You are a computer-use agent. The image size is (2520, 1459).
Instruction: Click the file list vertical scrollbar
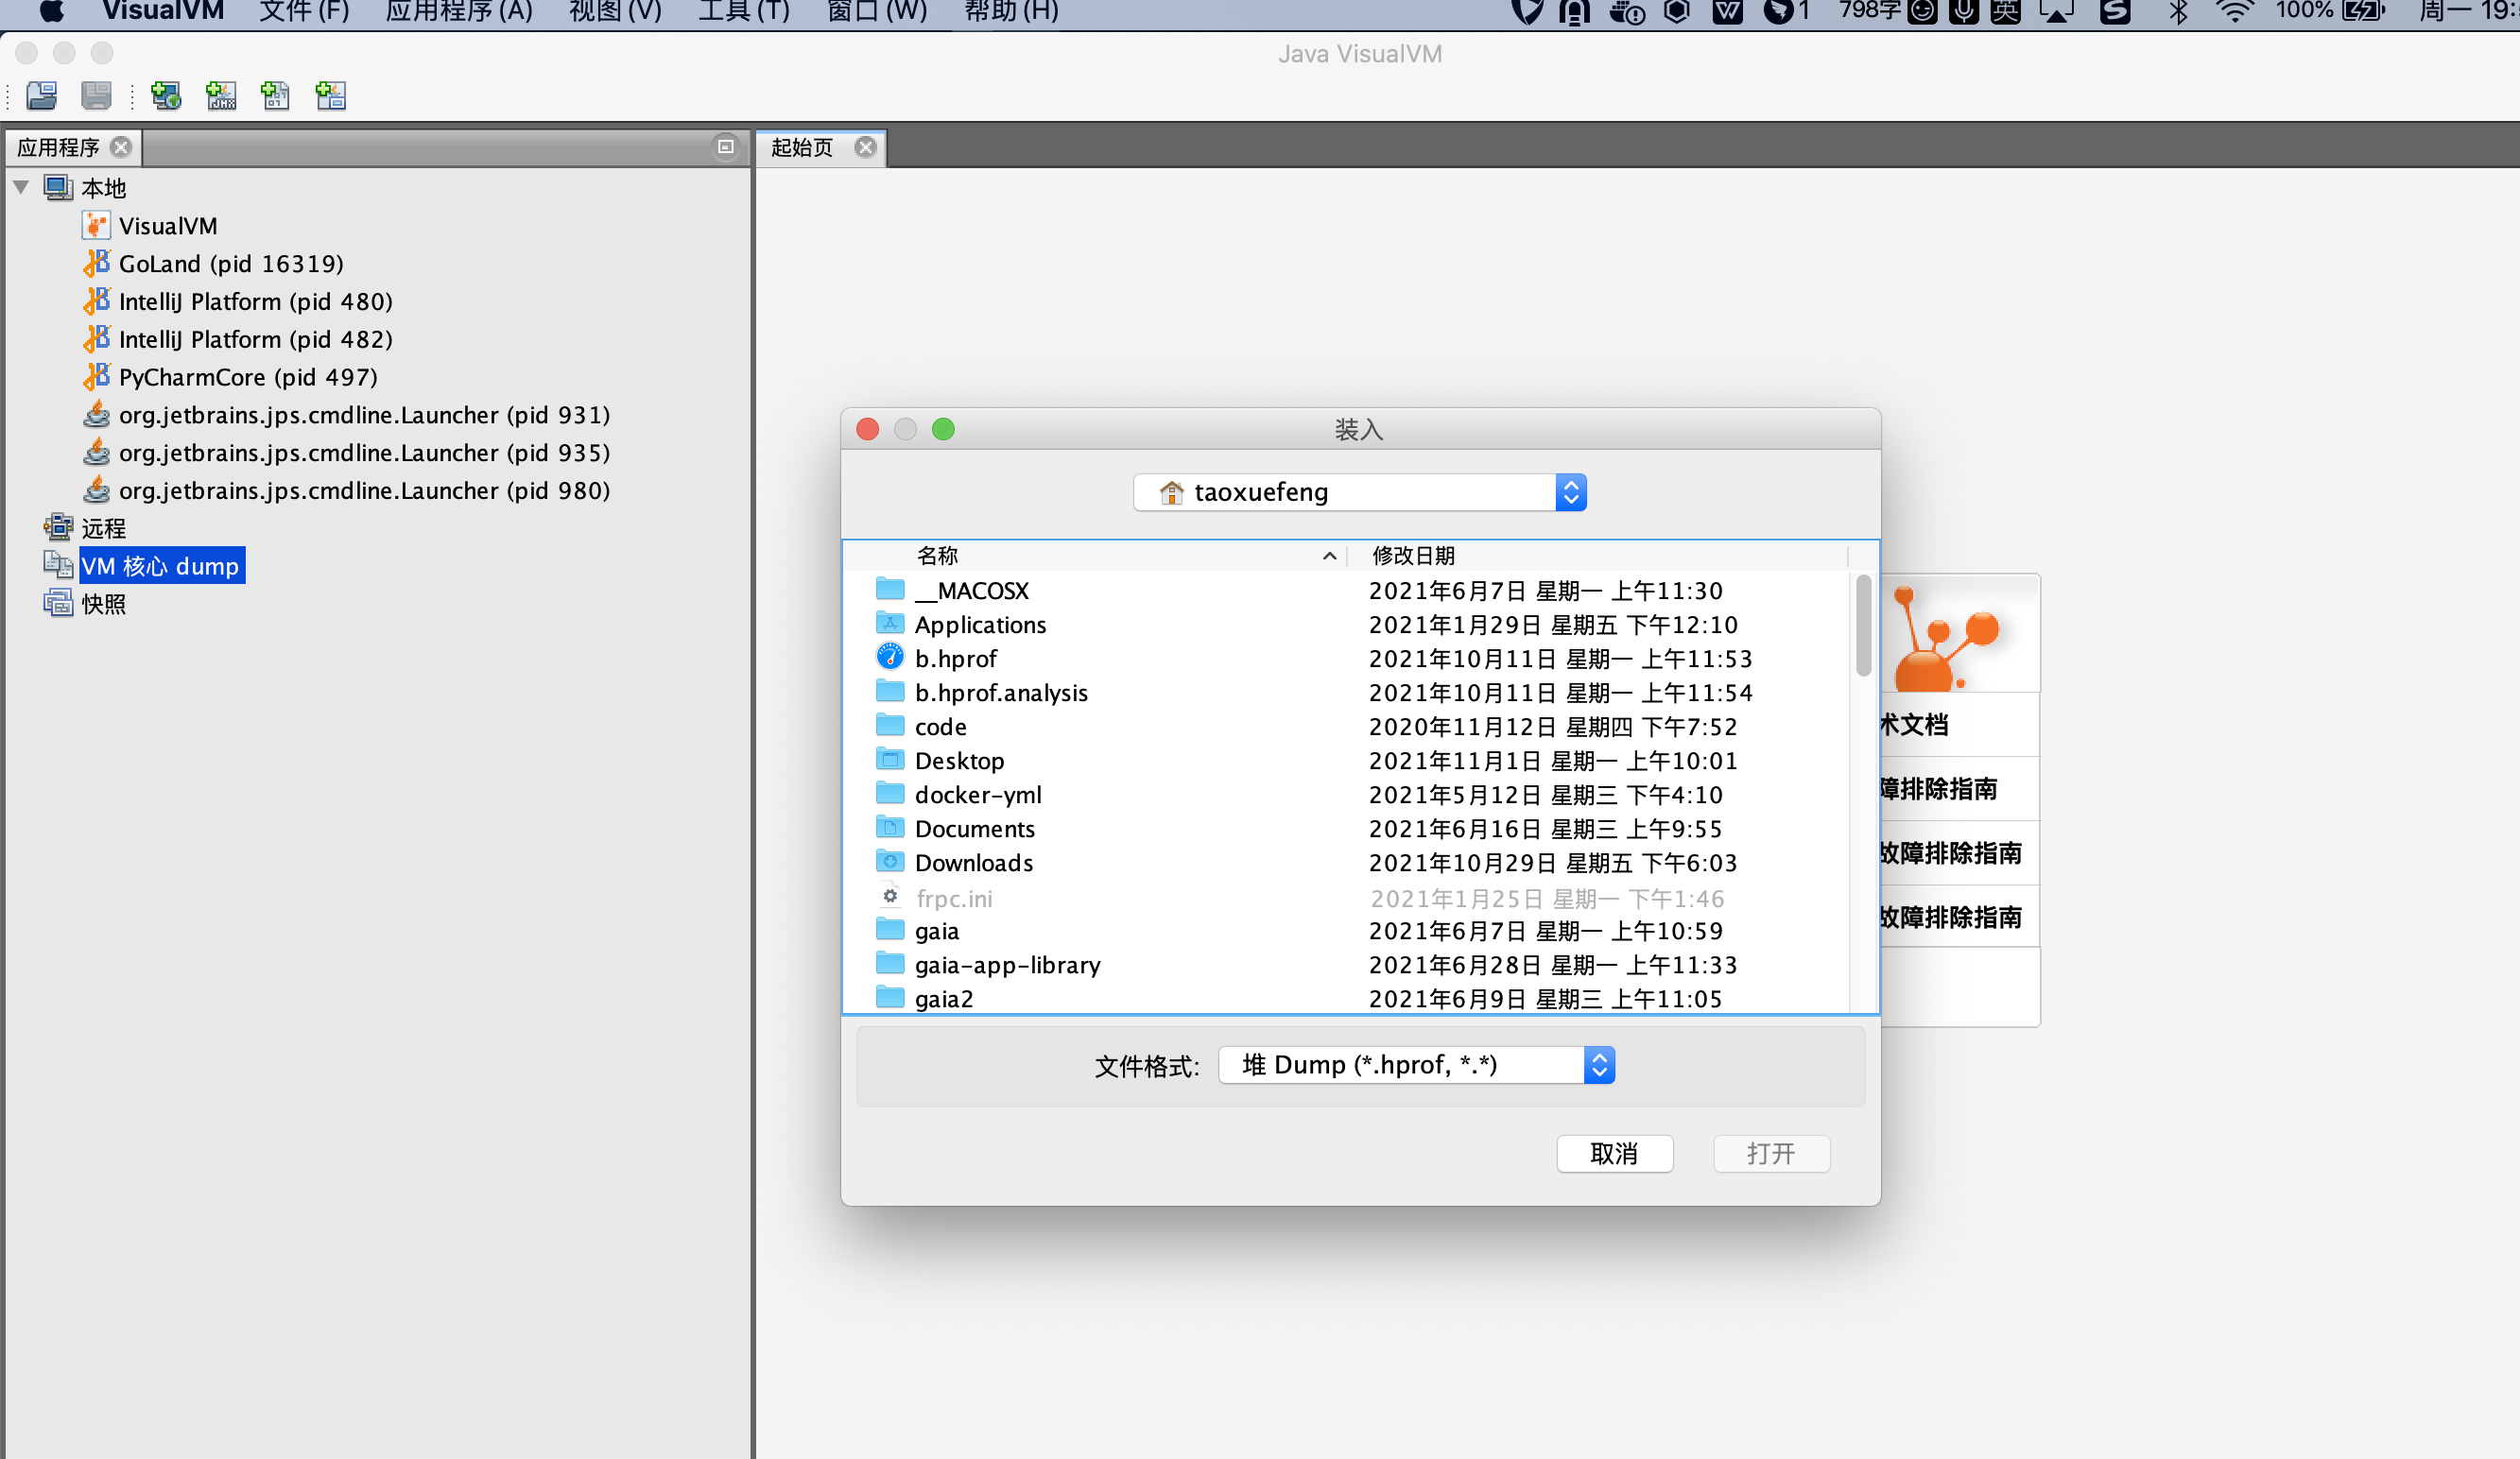[1863, 626]
